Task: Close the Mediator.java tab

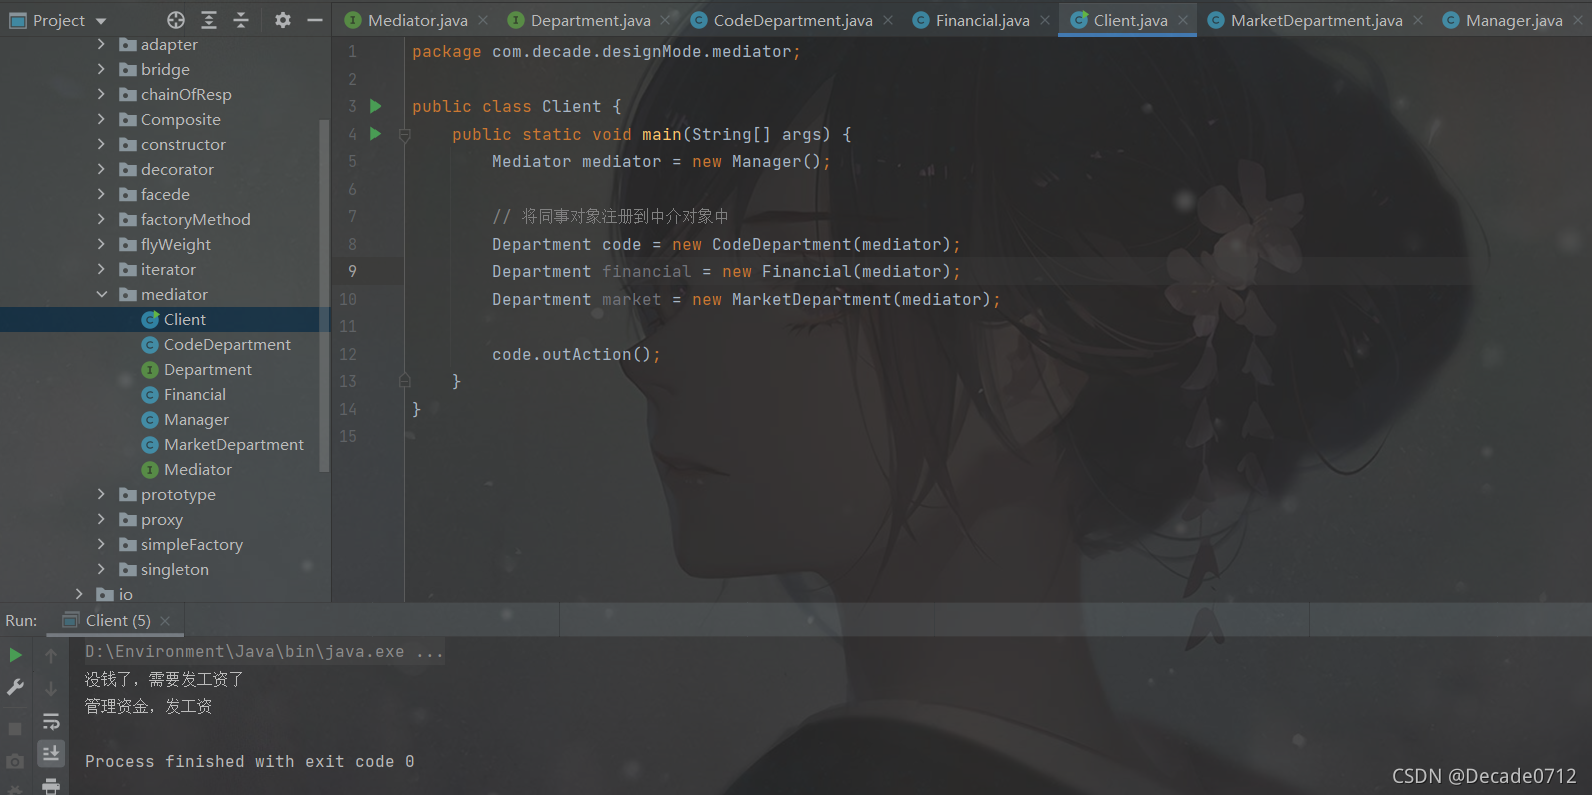Action: pos(483,20)
